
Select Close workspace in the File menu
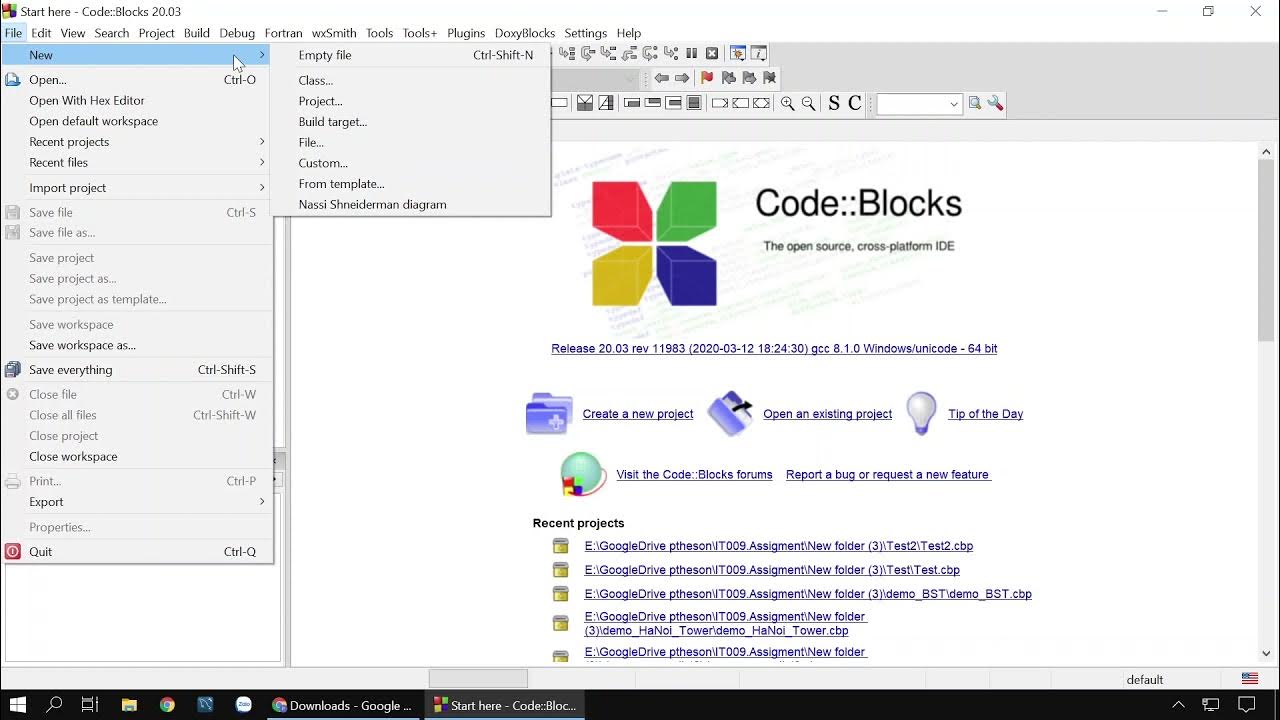[137, 456]
